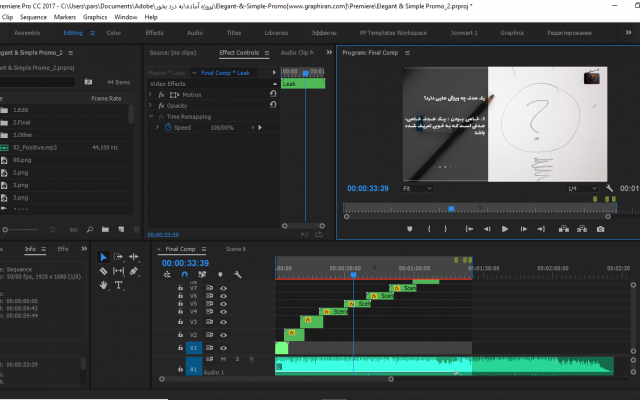Expand Opacity effect properties

(x=150, y=105)
